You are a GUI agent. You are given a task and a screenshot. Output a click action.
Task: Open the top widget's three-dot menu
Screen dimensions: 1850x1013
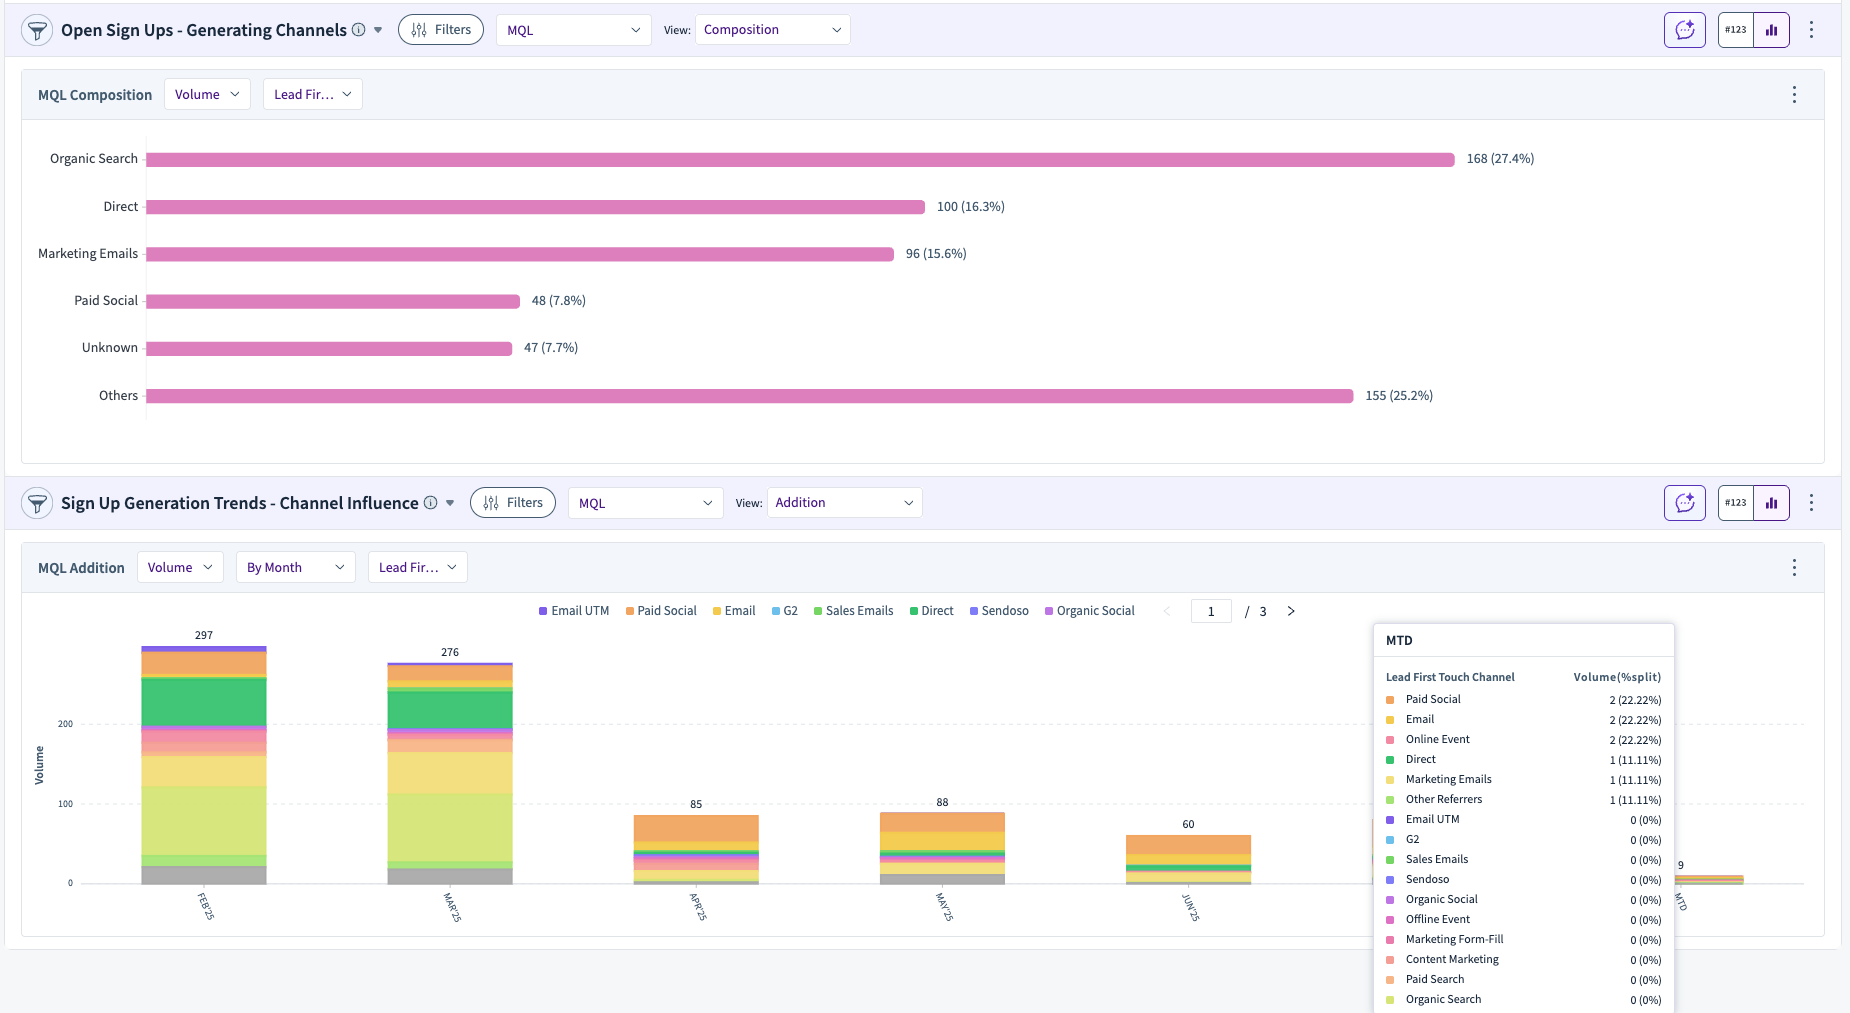click(x=1811, y=30)
